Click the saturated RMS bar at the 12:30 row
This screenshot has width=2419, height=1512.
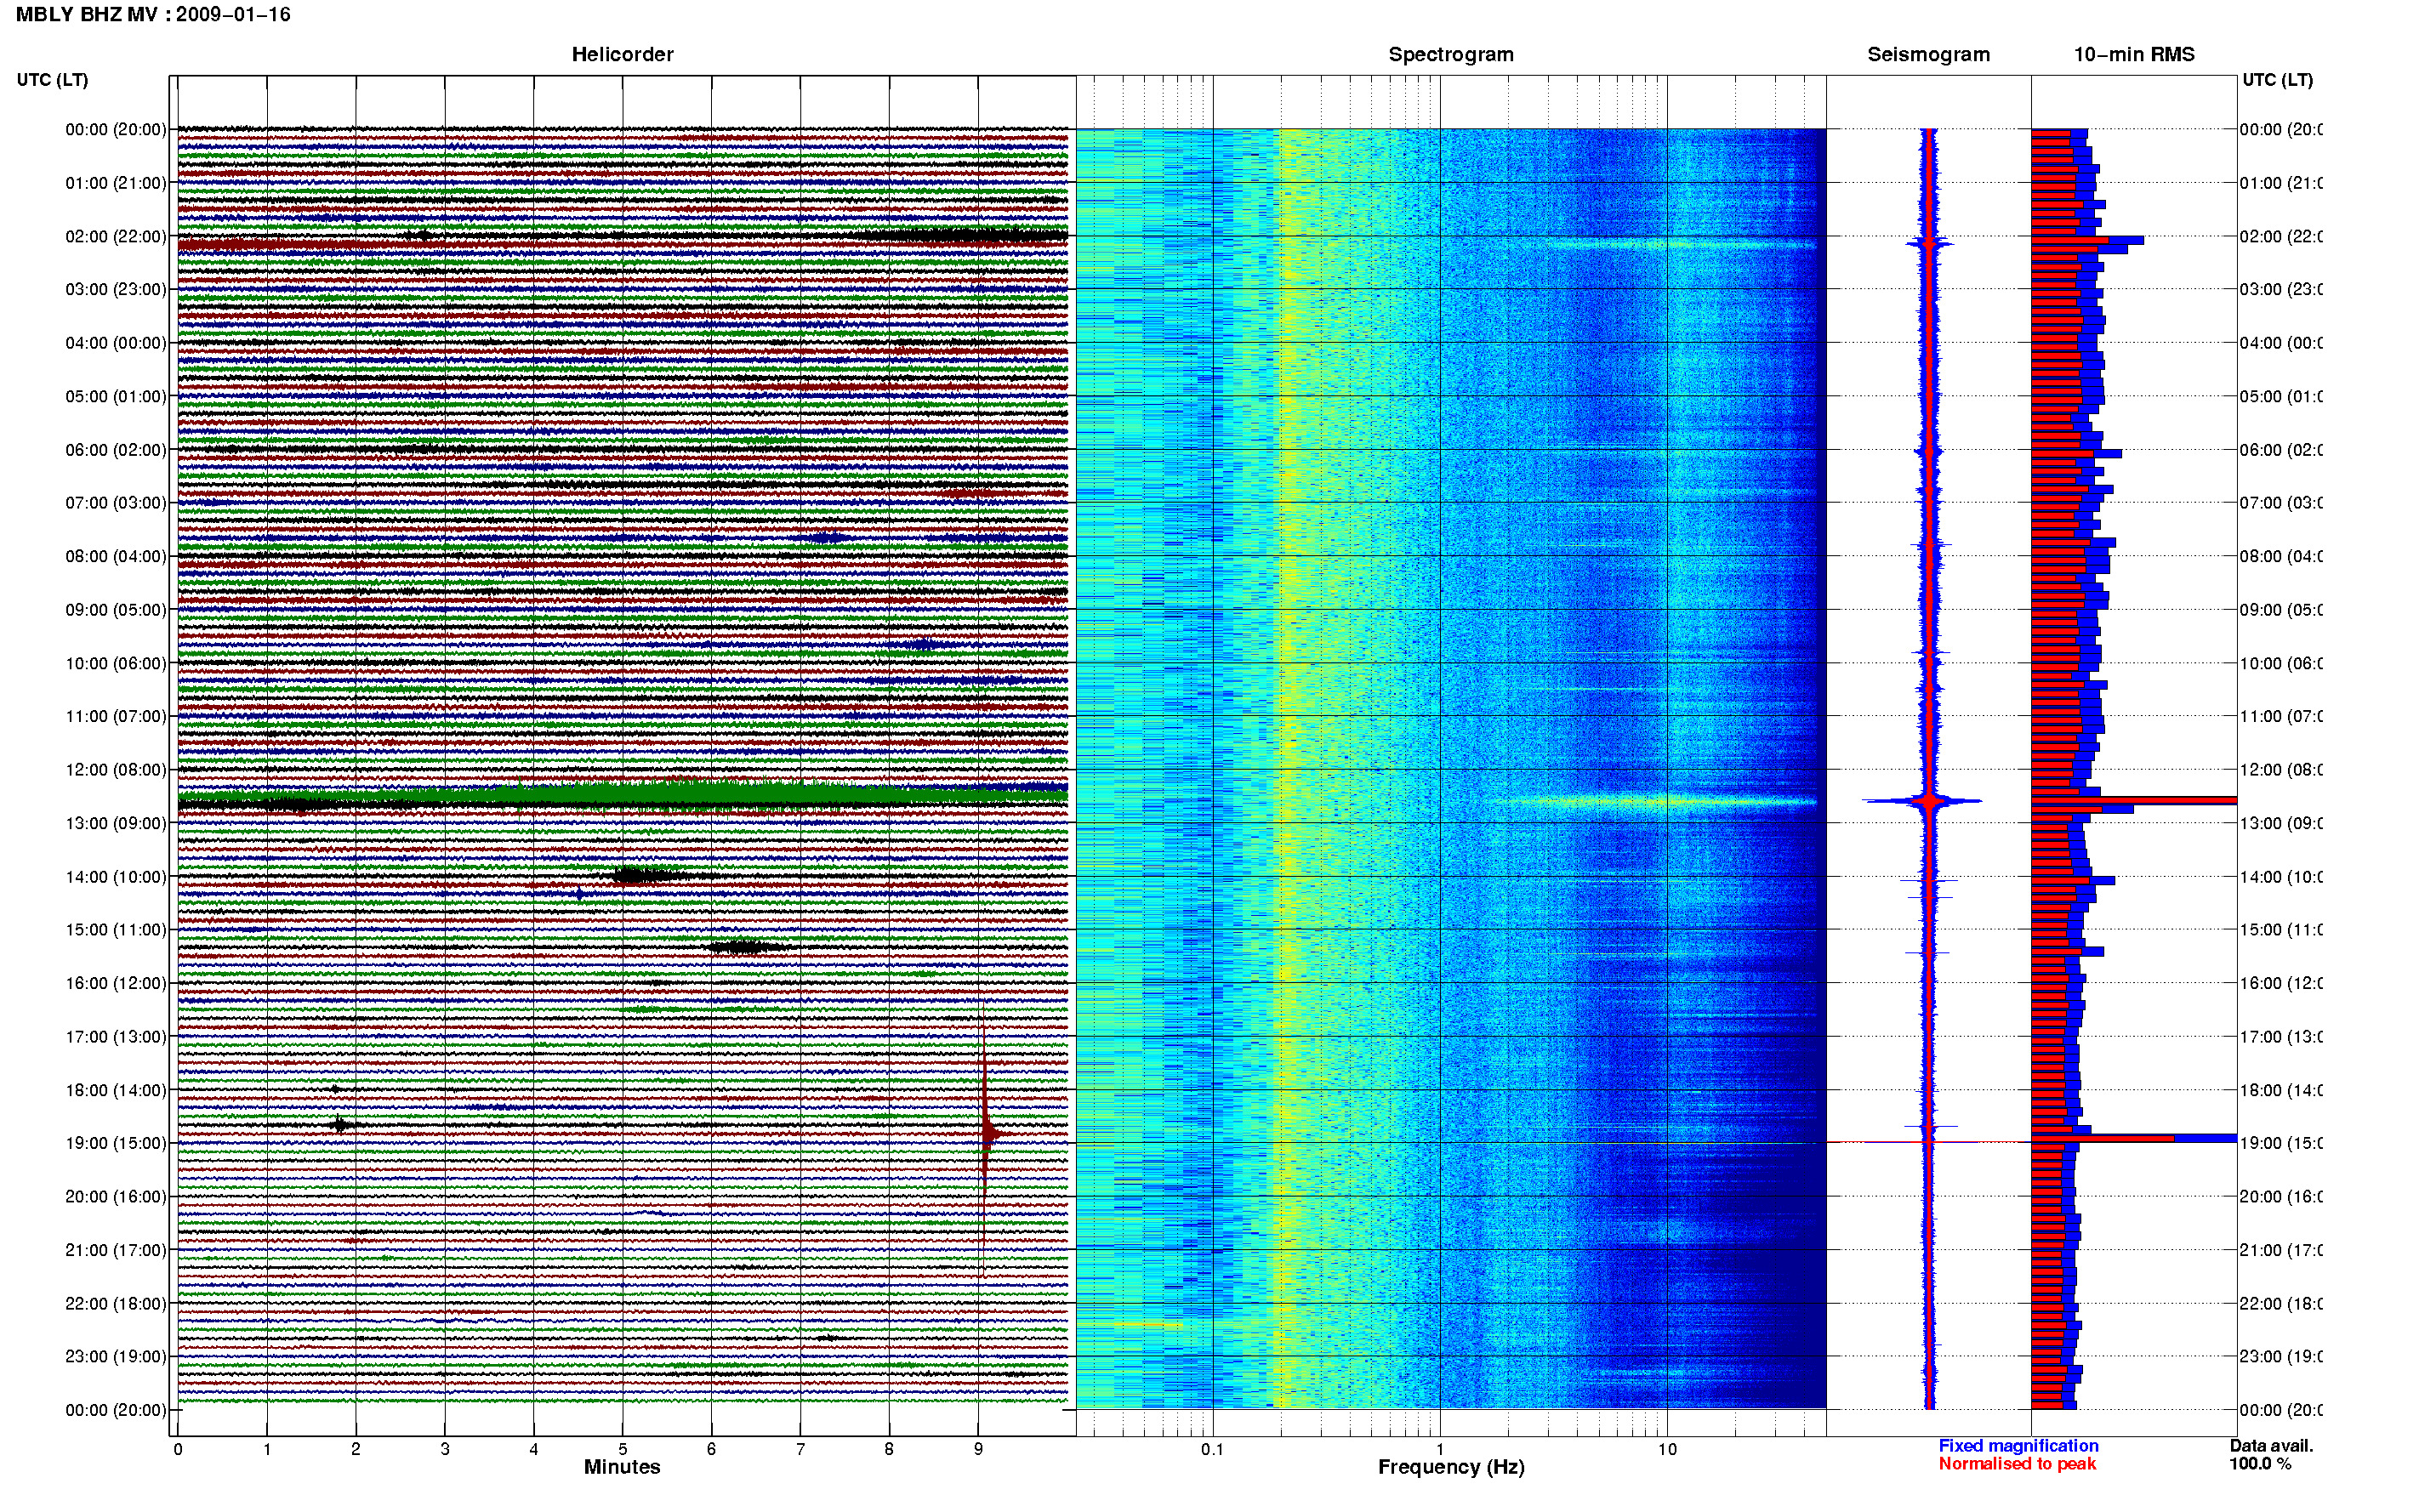point(2134,800)
